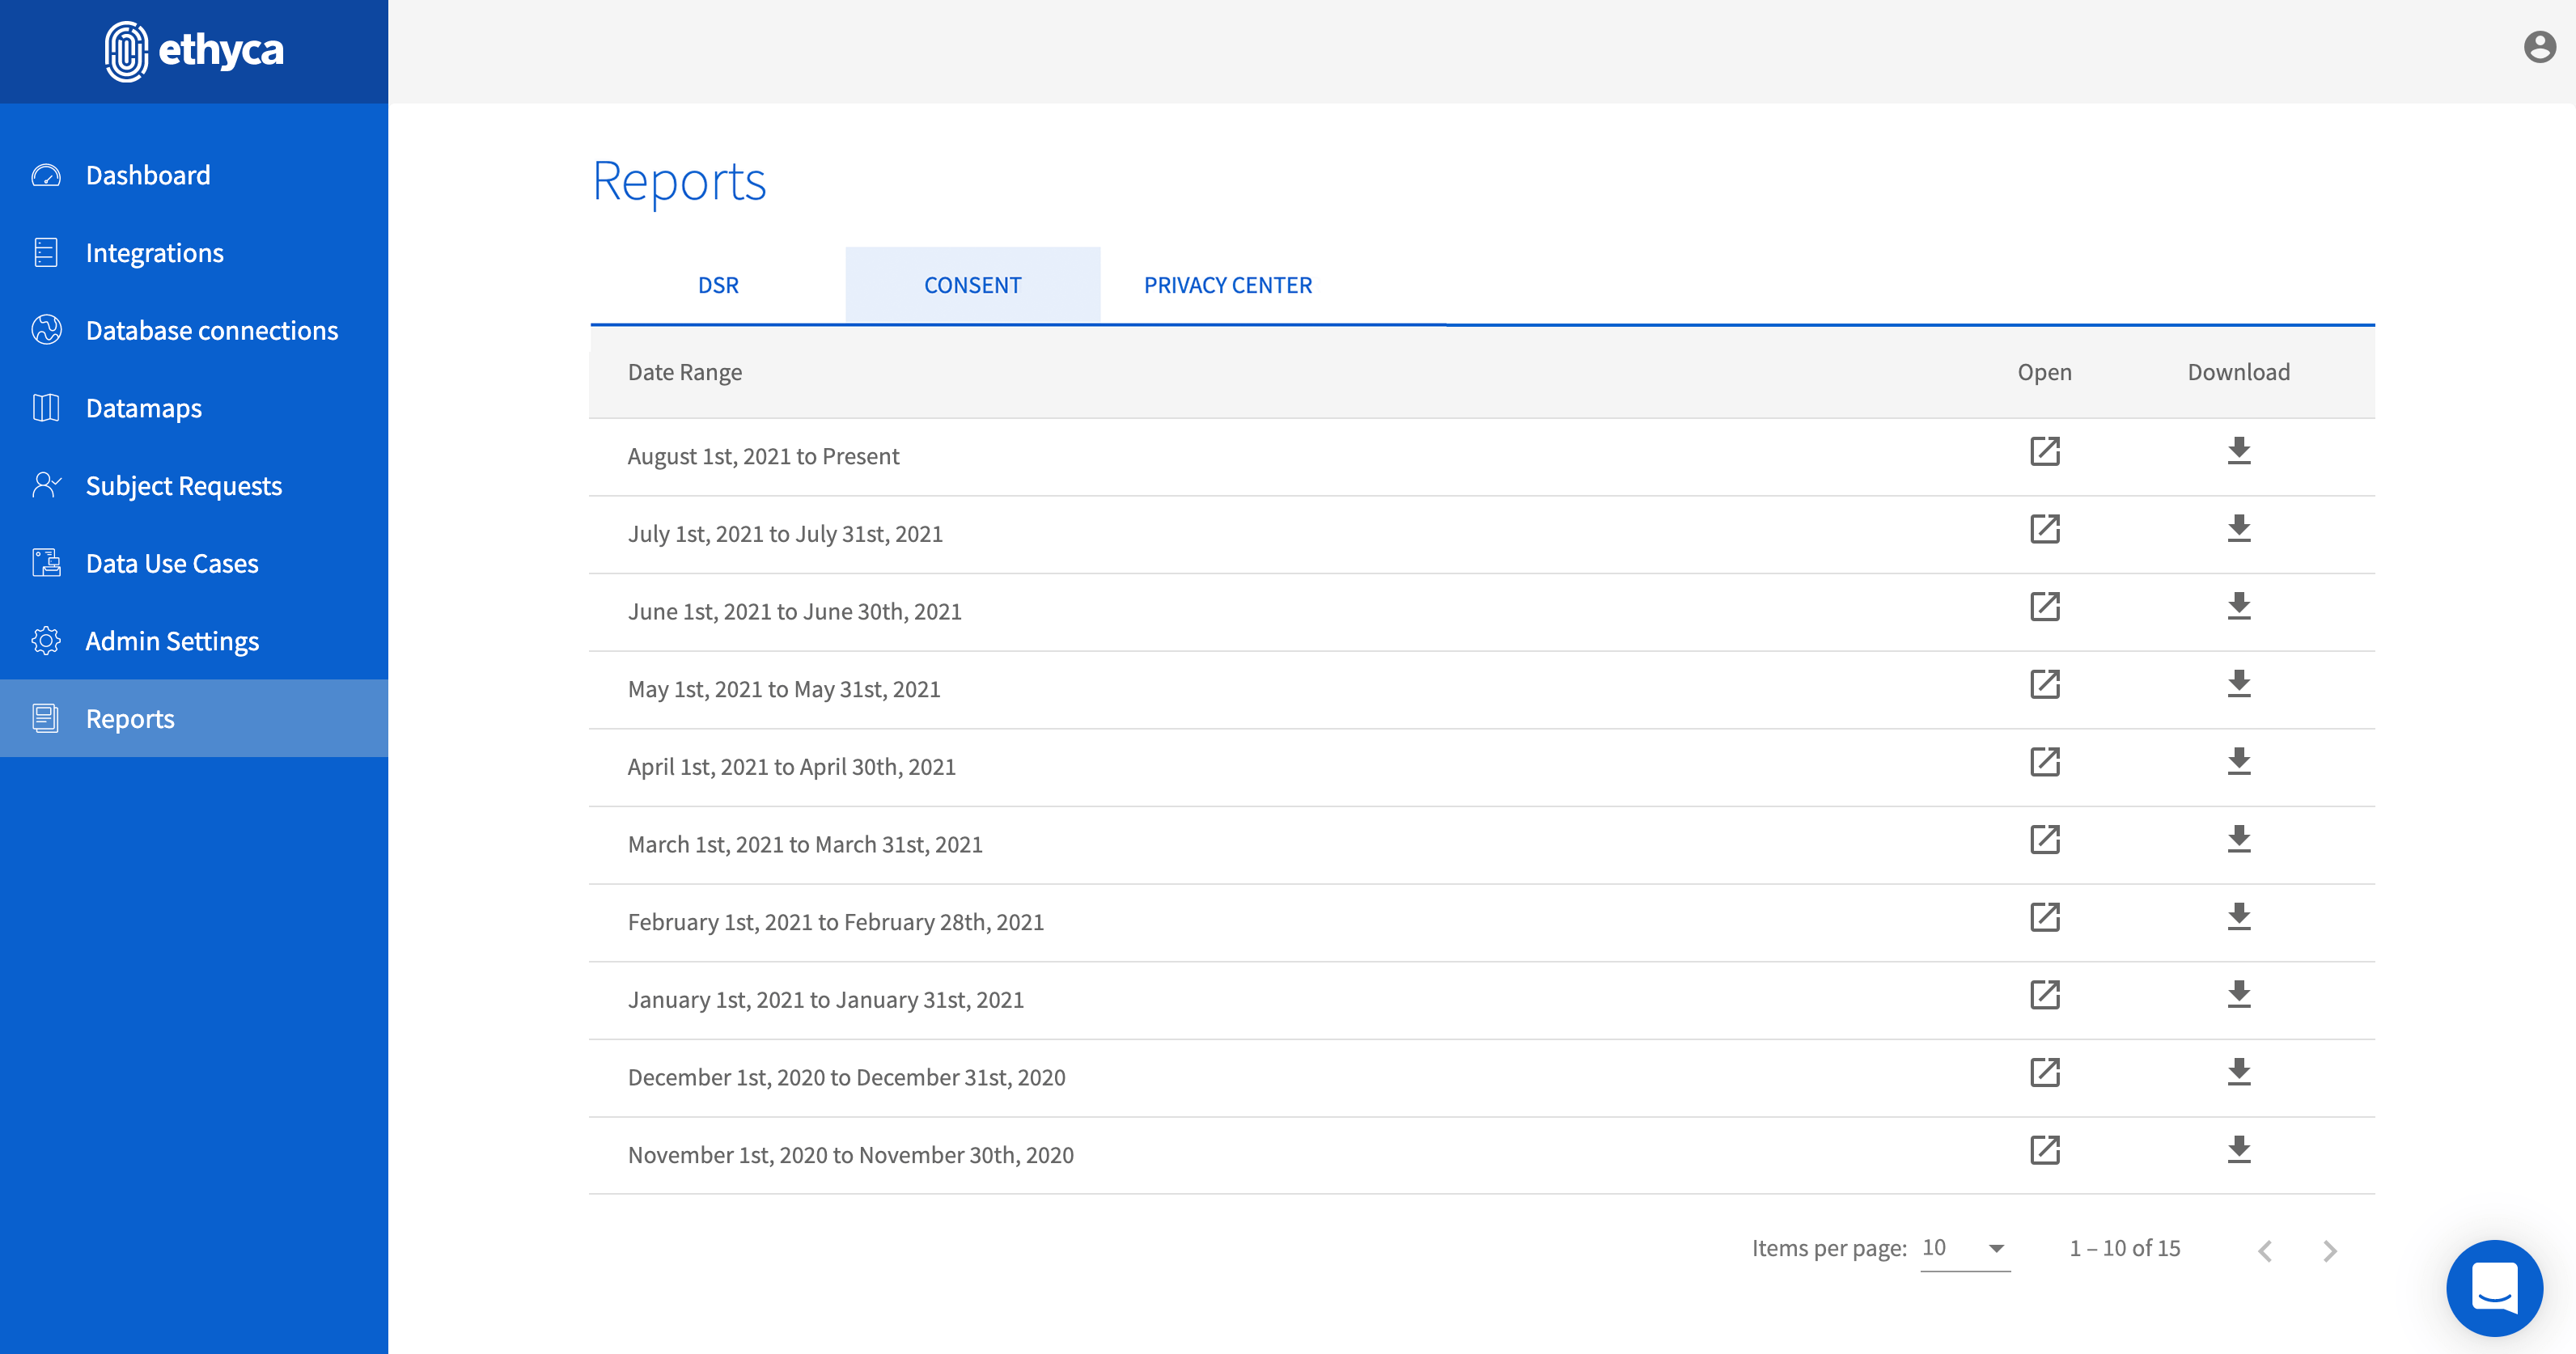Open the May 2021 report in new window
The height and width of the screenshot is (1354, 2576).
tap(2044, 685)
